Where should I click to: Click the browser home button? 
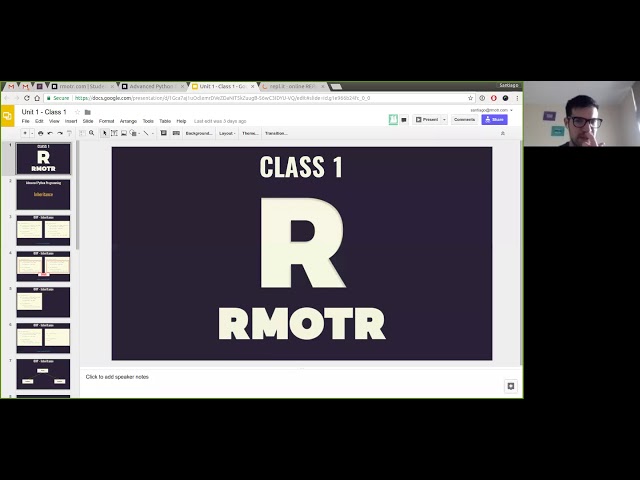click(x=37, y=98)
